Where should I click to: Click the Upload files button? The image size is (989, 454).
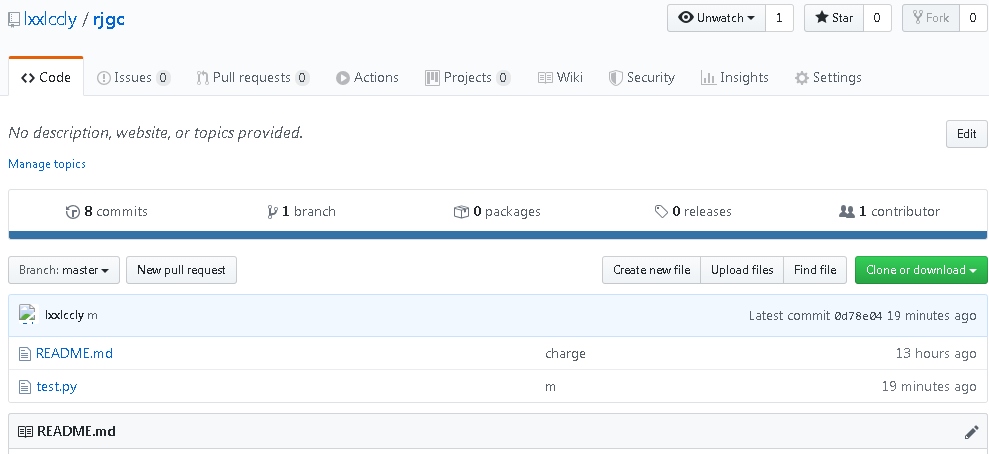[x=741, y=270]
